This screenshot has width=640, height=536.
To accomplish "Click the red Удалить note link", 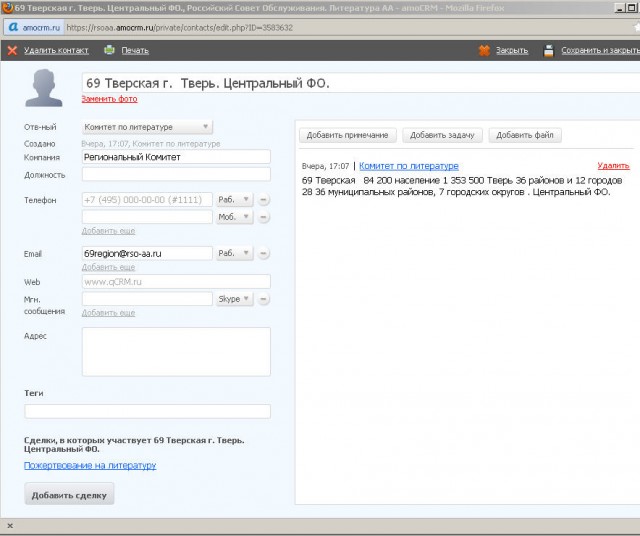I will coord(613,166).
